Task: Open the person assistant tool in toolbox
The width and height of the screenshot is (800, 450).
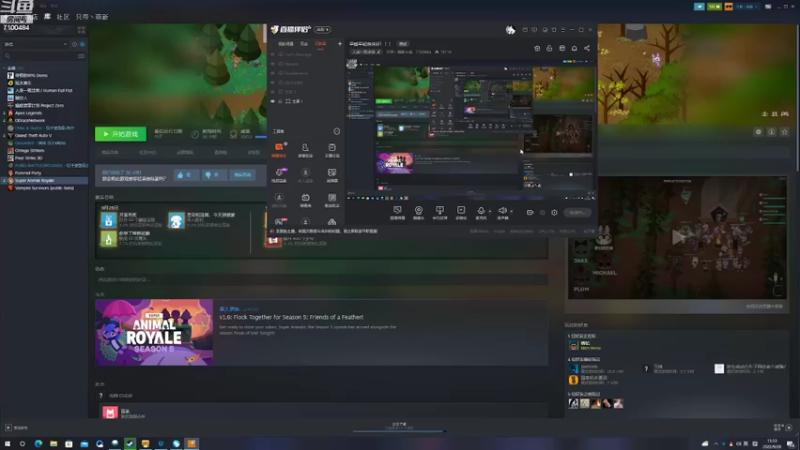Action: (x=305, y=150)
